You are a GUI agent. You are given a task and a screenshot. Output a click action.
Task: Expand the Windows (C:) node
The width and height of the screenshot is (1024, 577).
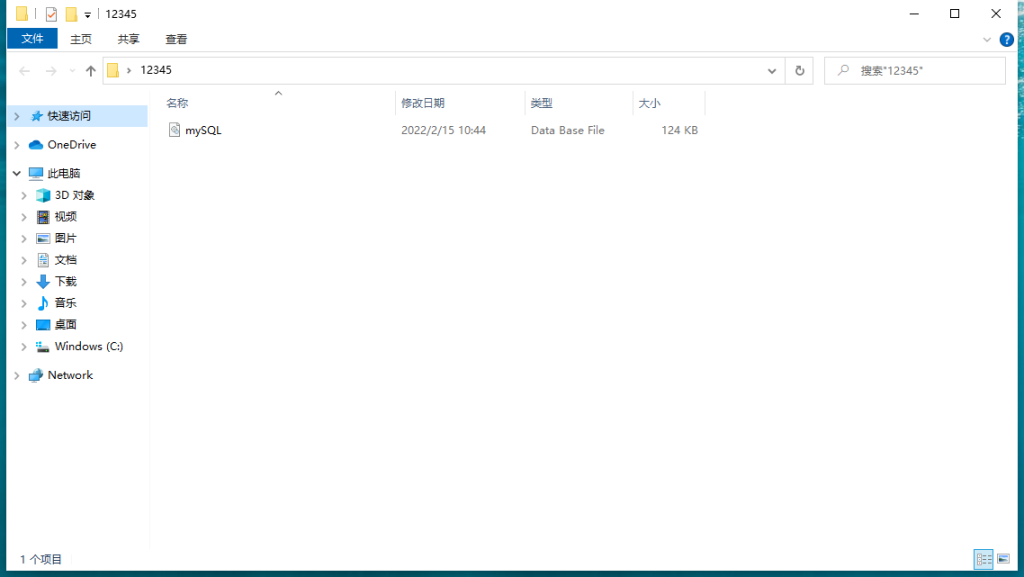point(24,347)
